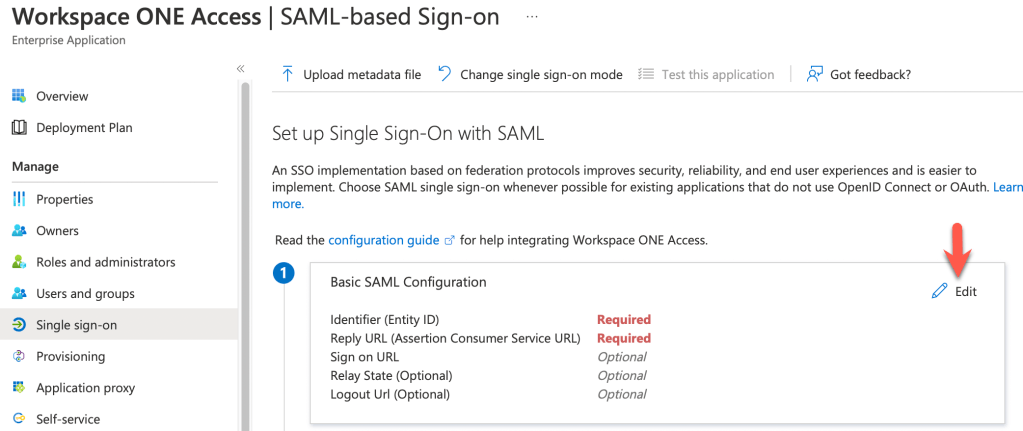This screenshot has height=431, width=1023.
Task: Click the sidebar vertical scrollbar
Action: tap(245, 250)
